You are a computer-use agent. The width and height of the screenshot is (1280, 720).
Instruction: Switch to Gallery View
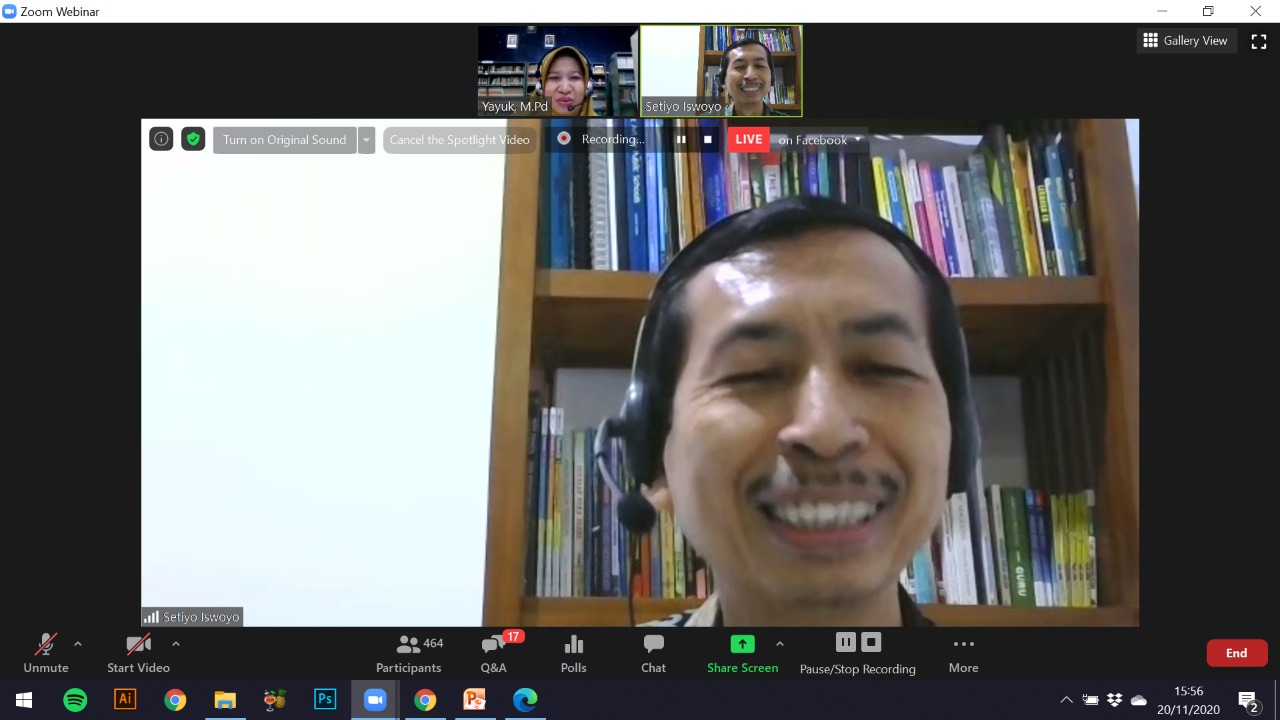coord(1186,40)
